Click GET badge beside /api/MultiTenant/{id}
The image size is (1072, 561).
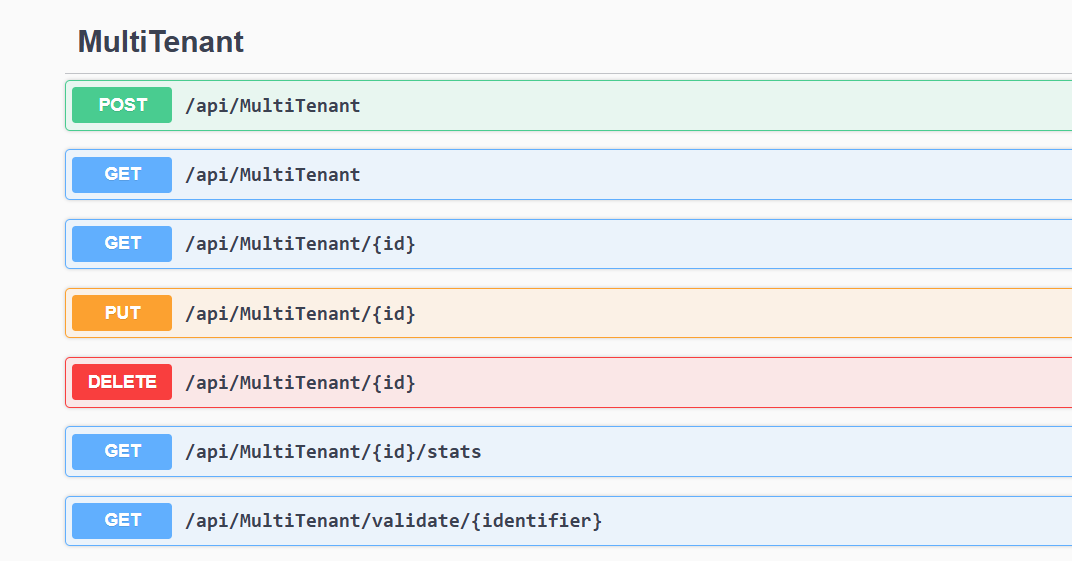(x=122, y=243)
